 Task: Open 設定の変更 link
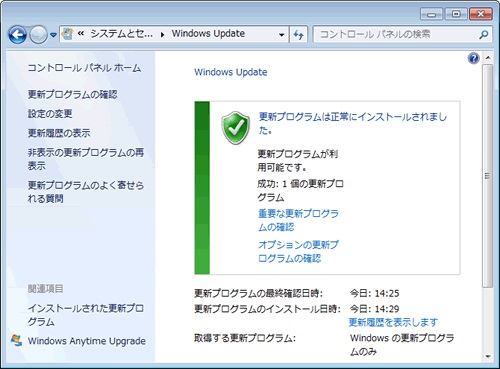[x=50, y=114]
